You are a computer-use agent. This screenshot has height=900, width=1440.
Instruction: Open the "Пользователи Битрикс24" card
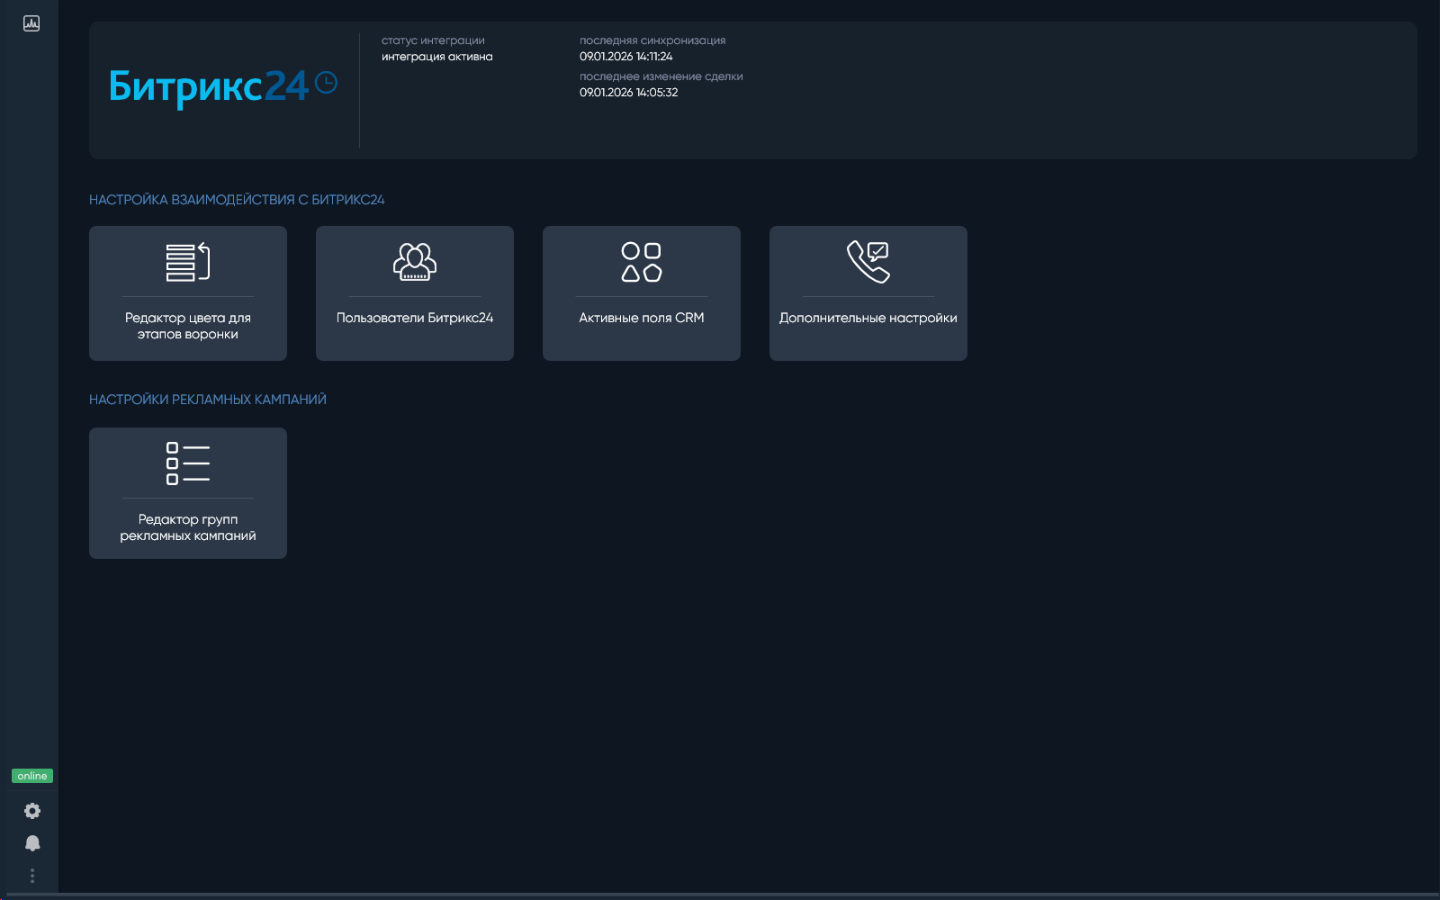click(x=414, y=318)
